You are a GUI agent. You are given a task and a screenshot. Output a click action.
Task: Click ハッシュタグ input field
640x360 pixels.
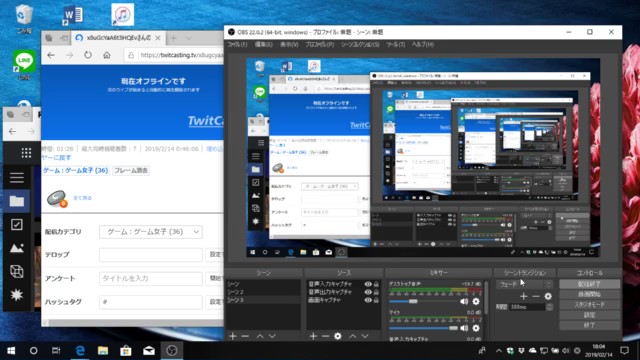click(x=151, y=302)
